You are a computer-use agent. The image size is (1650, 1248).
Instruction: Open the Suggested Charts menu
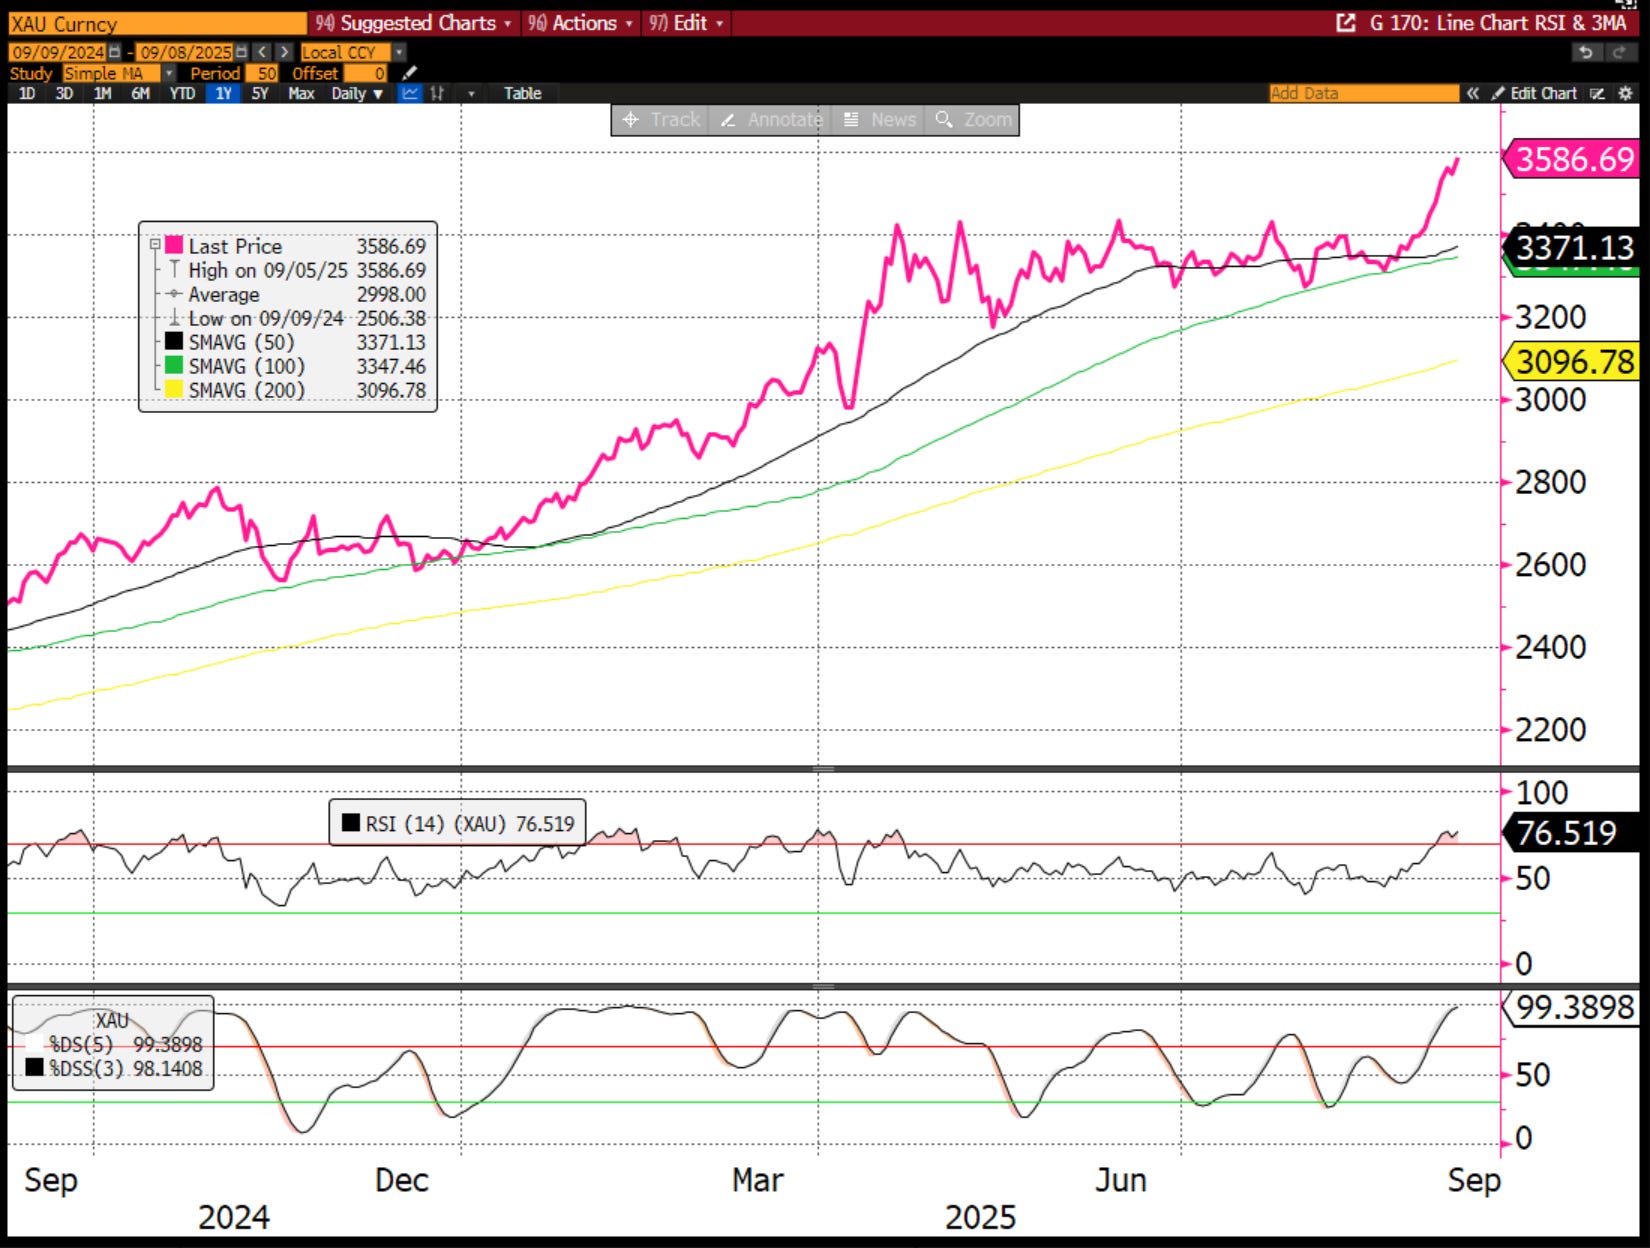[414, 23]
